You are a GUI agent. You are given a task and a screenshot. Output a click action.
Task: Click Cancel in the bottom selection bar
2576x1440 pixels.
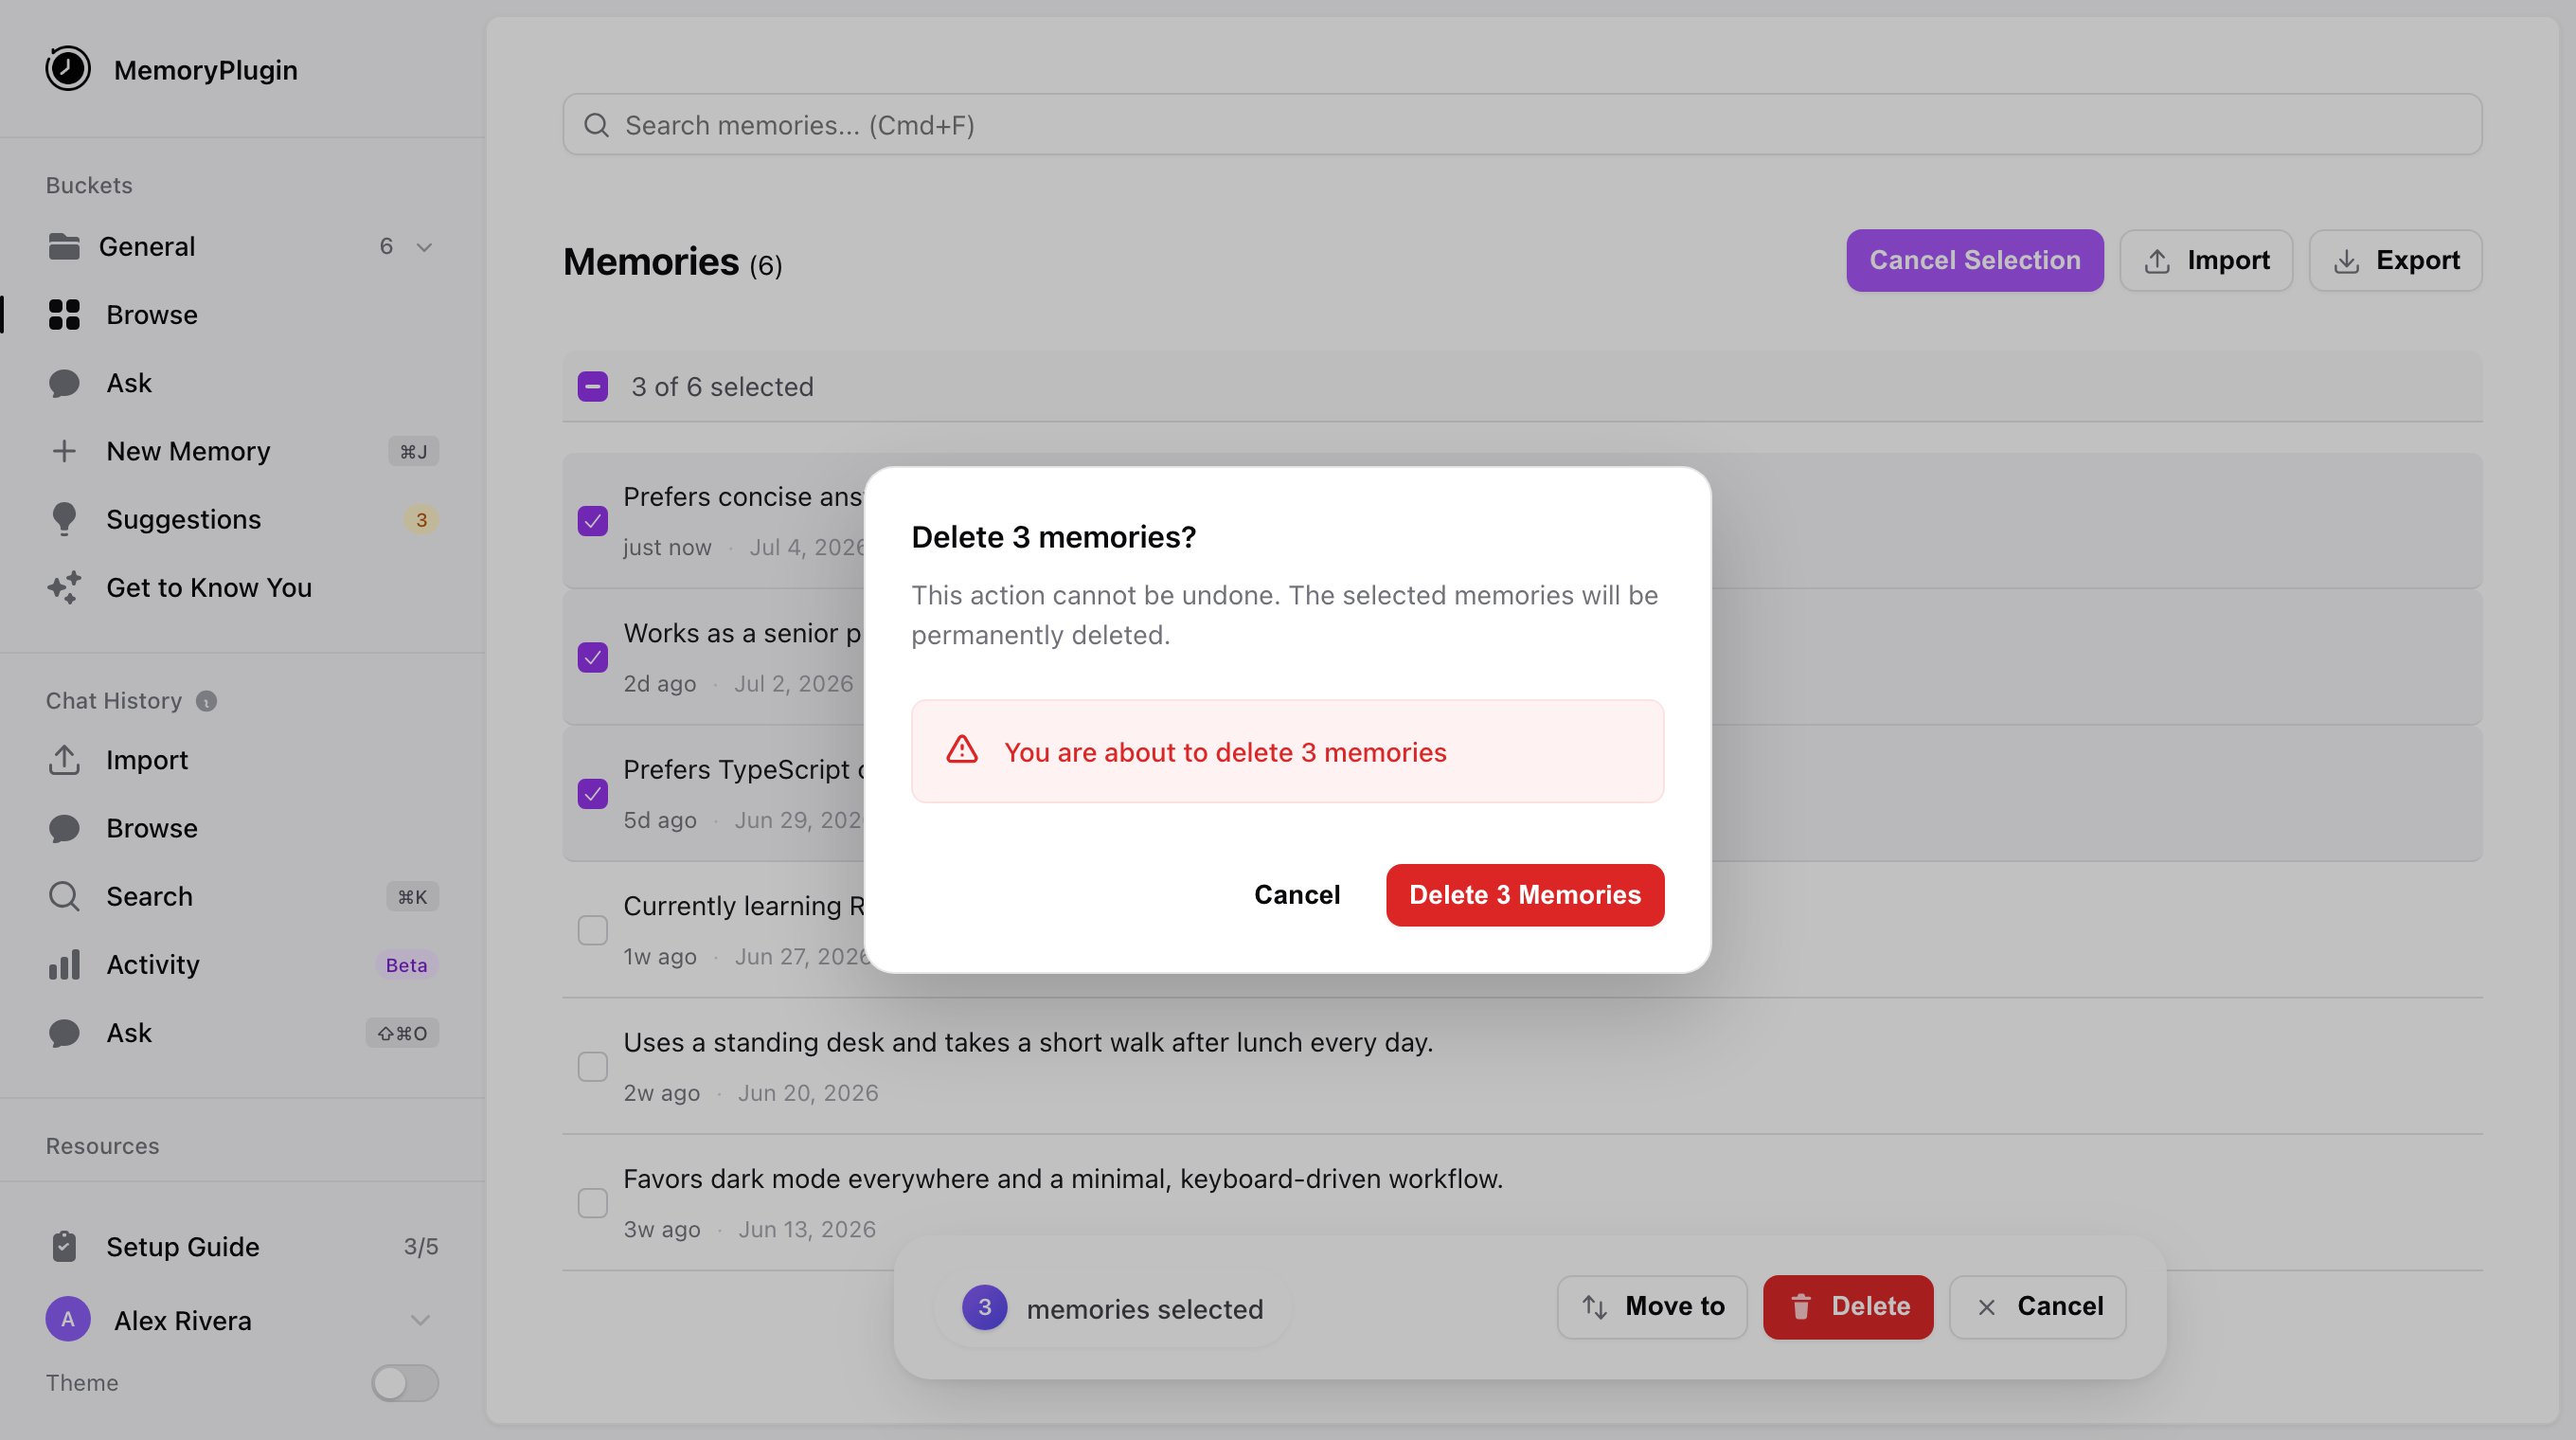pos(2038,1307)
